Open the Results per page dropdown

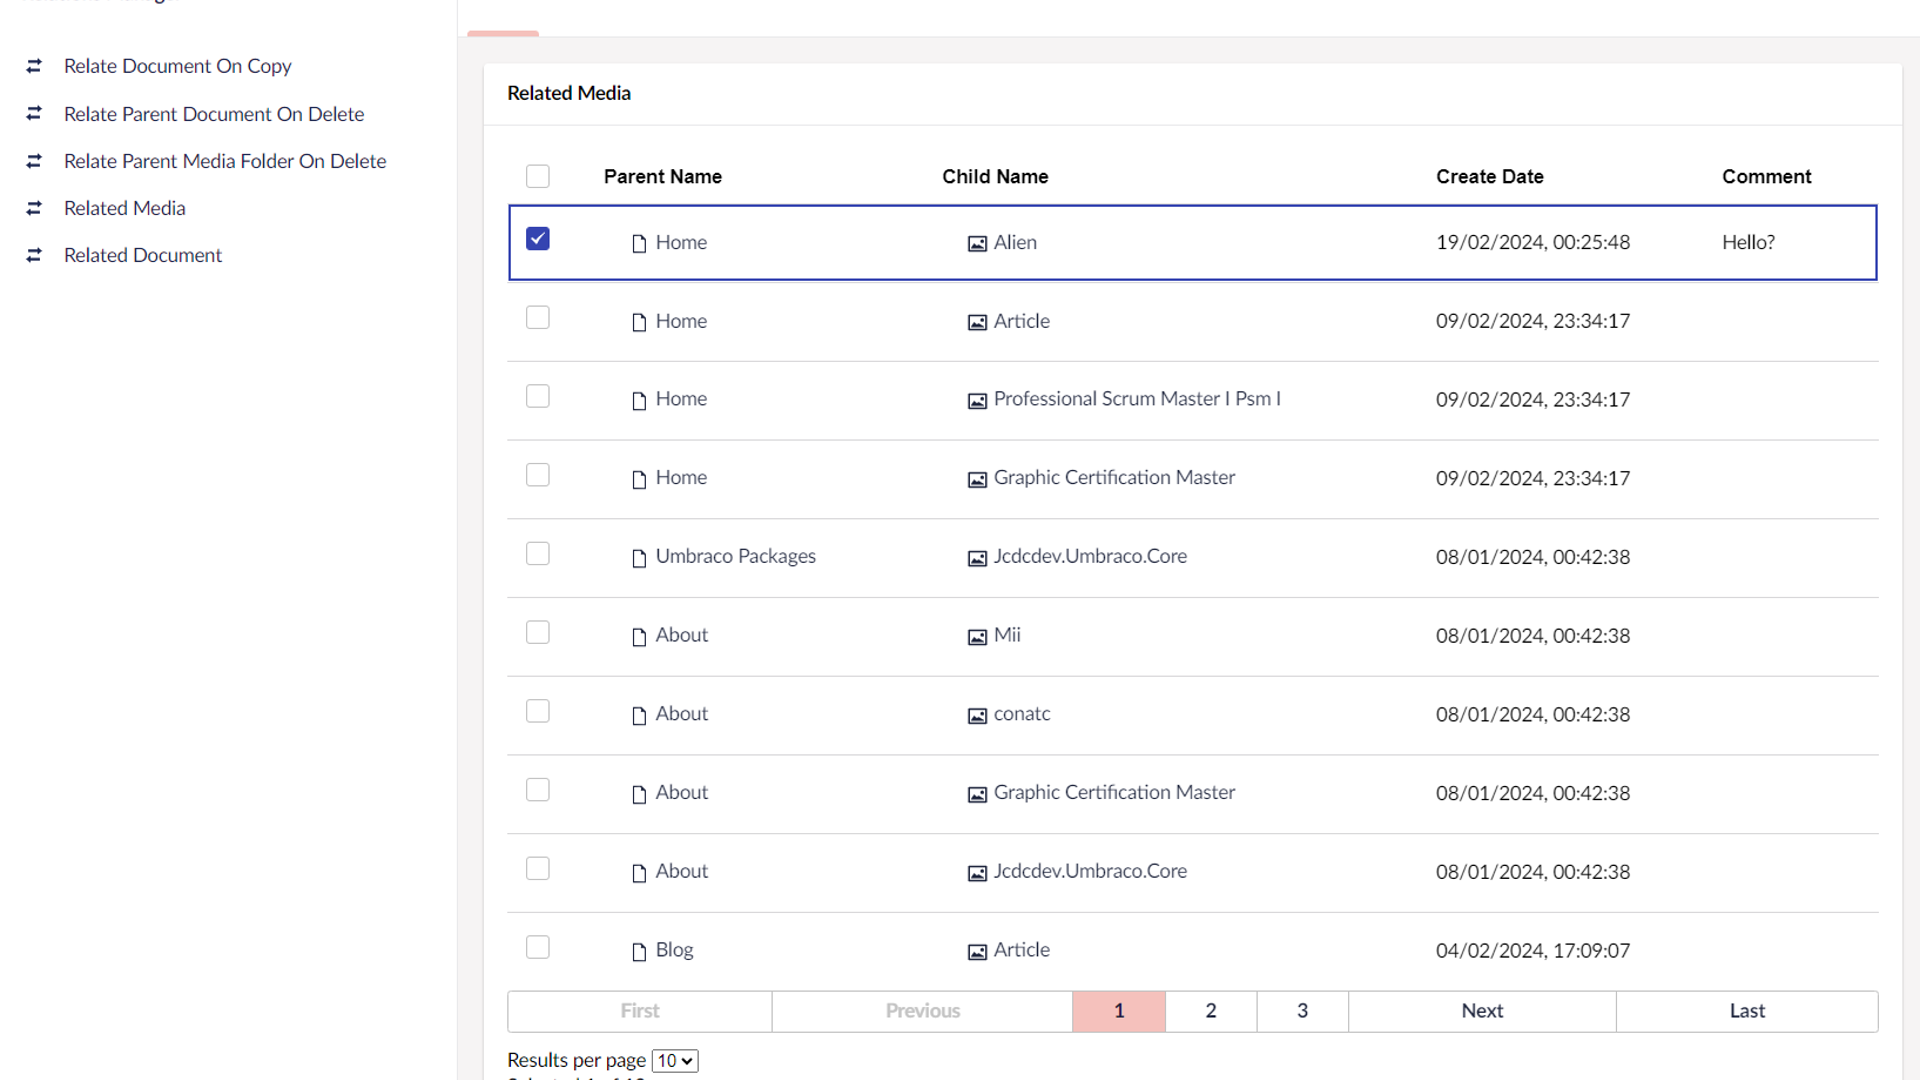pos(675,1061)
